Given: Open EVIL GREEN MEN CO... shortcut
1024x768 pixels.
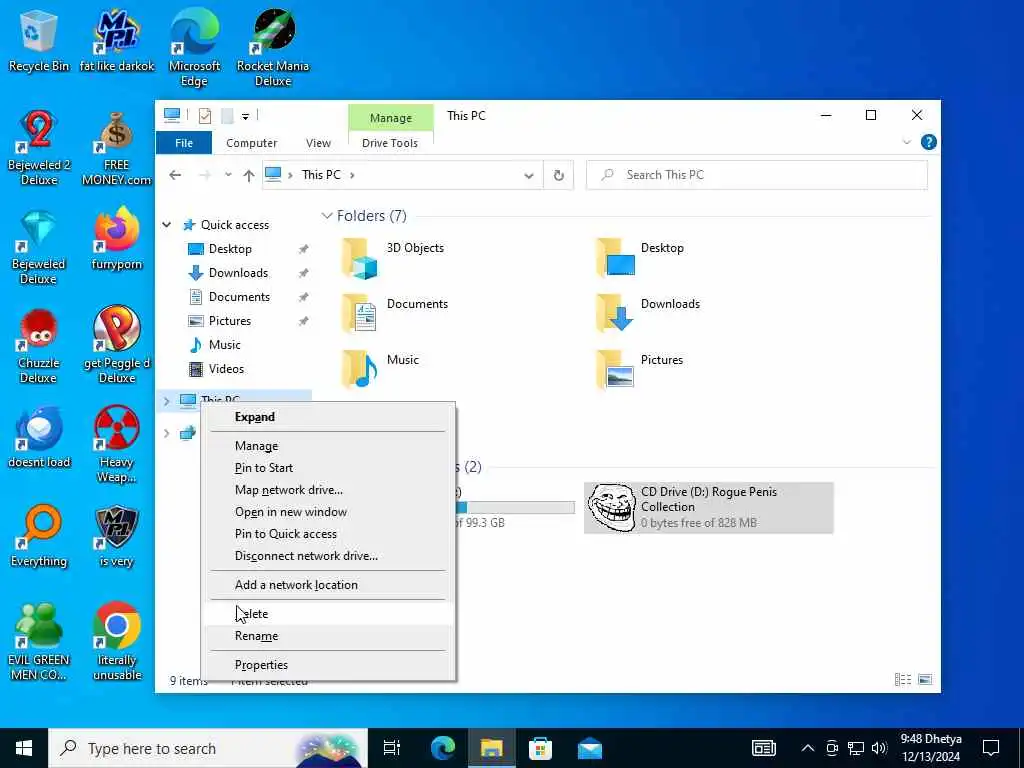Looking at the screenshot, I should (39, 643).
